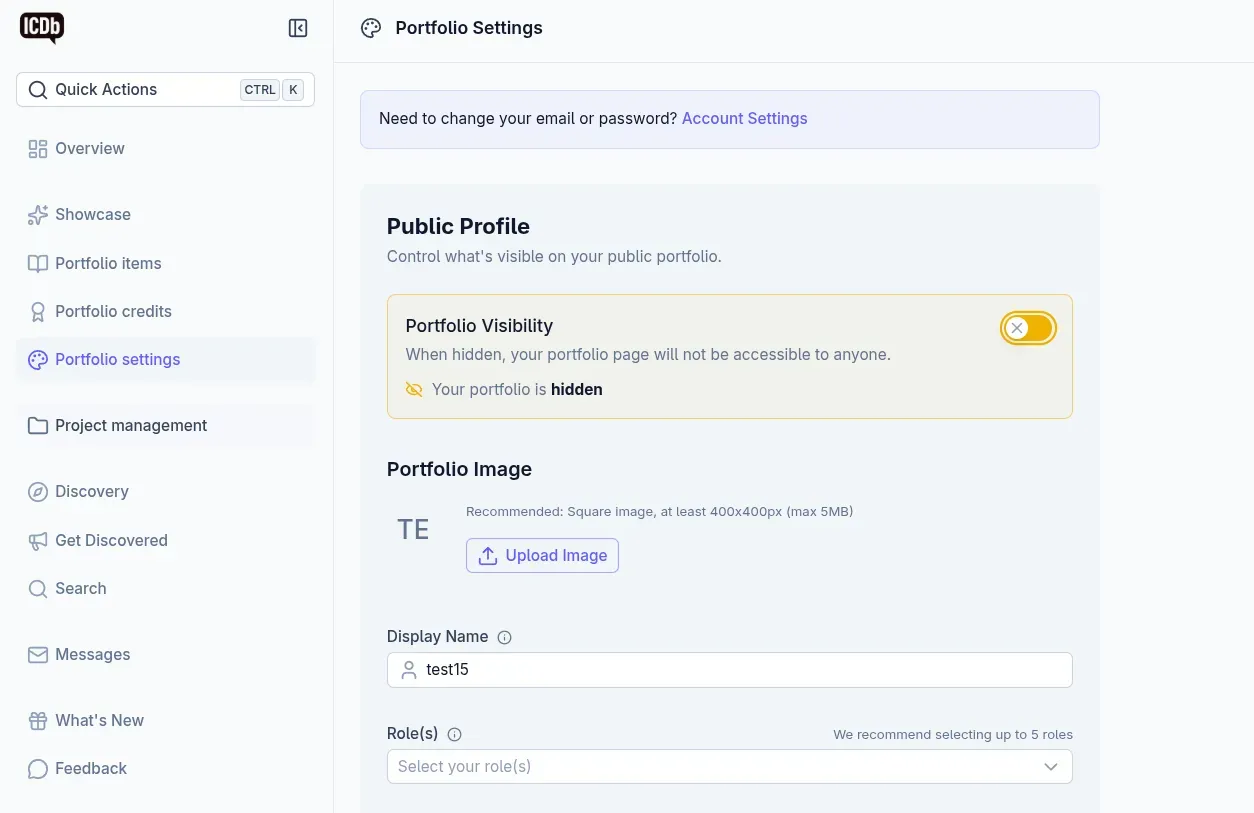Open Discovery via the compass icon
This screenshot has width=1254, height=813.
[37, 491]
